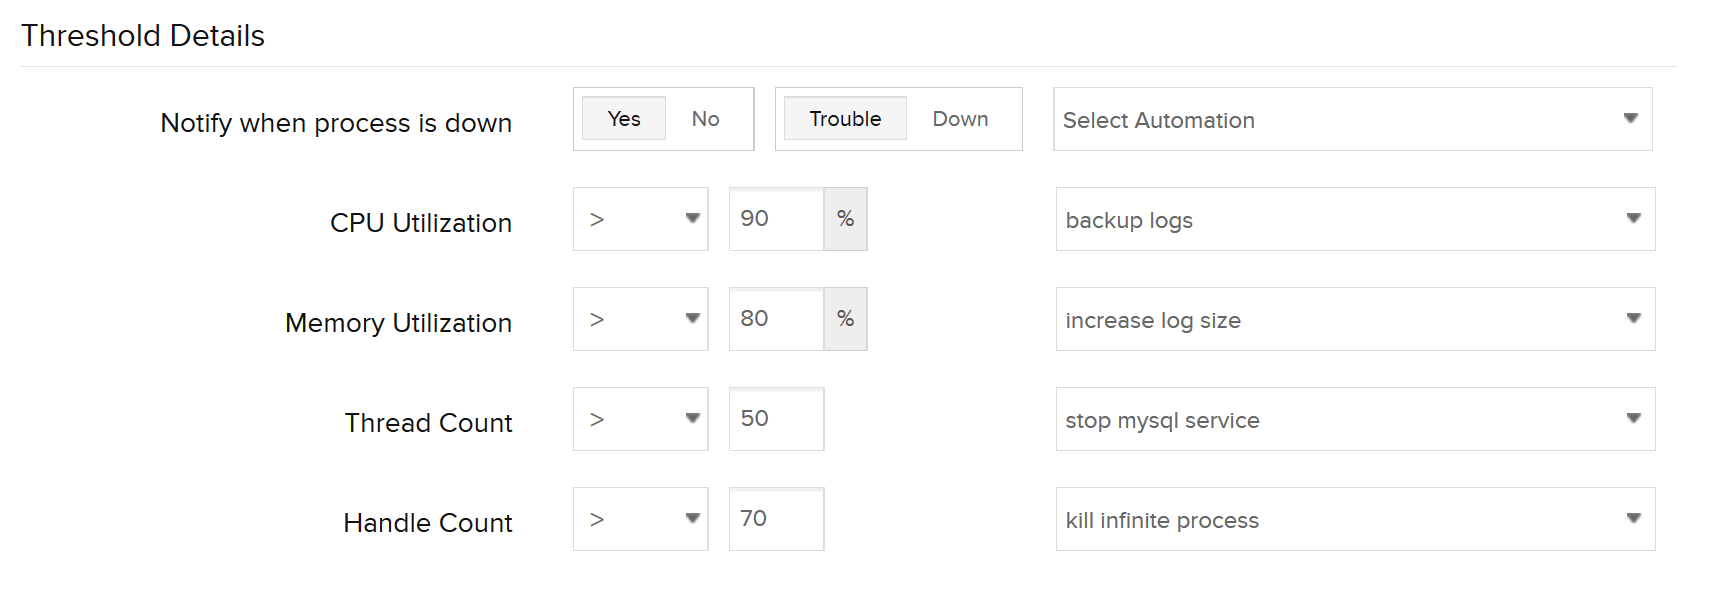Viewport: 1731px width, 611px height.
Task: Click the percent sign beside Memory value
Action: 846,319
